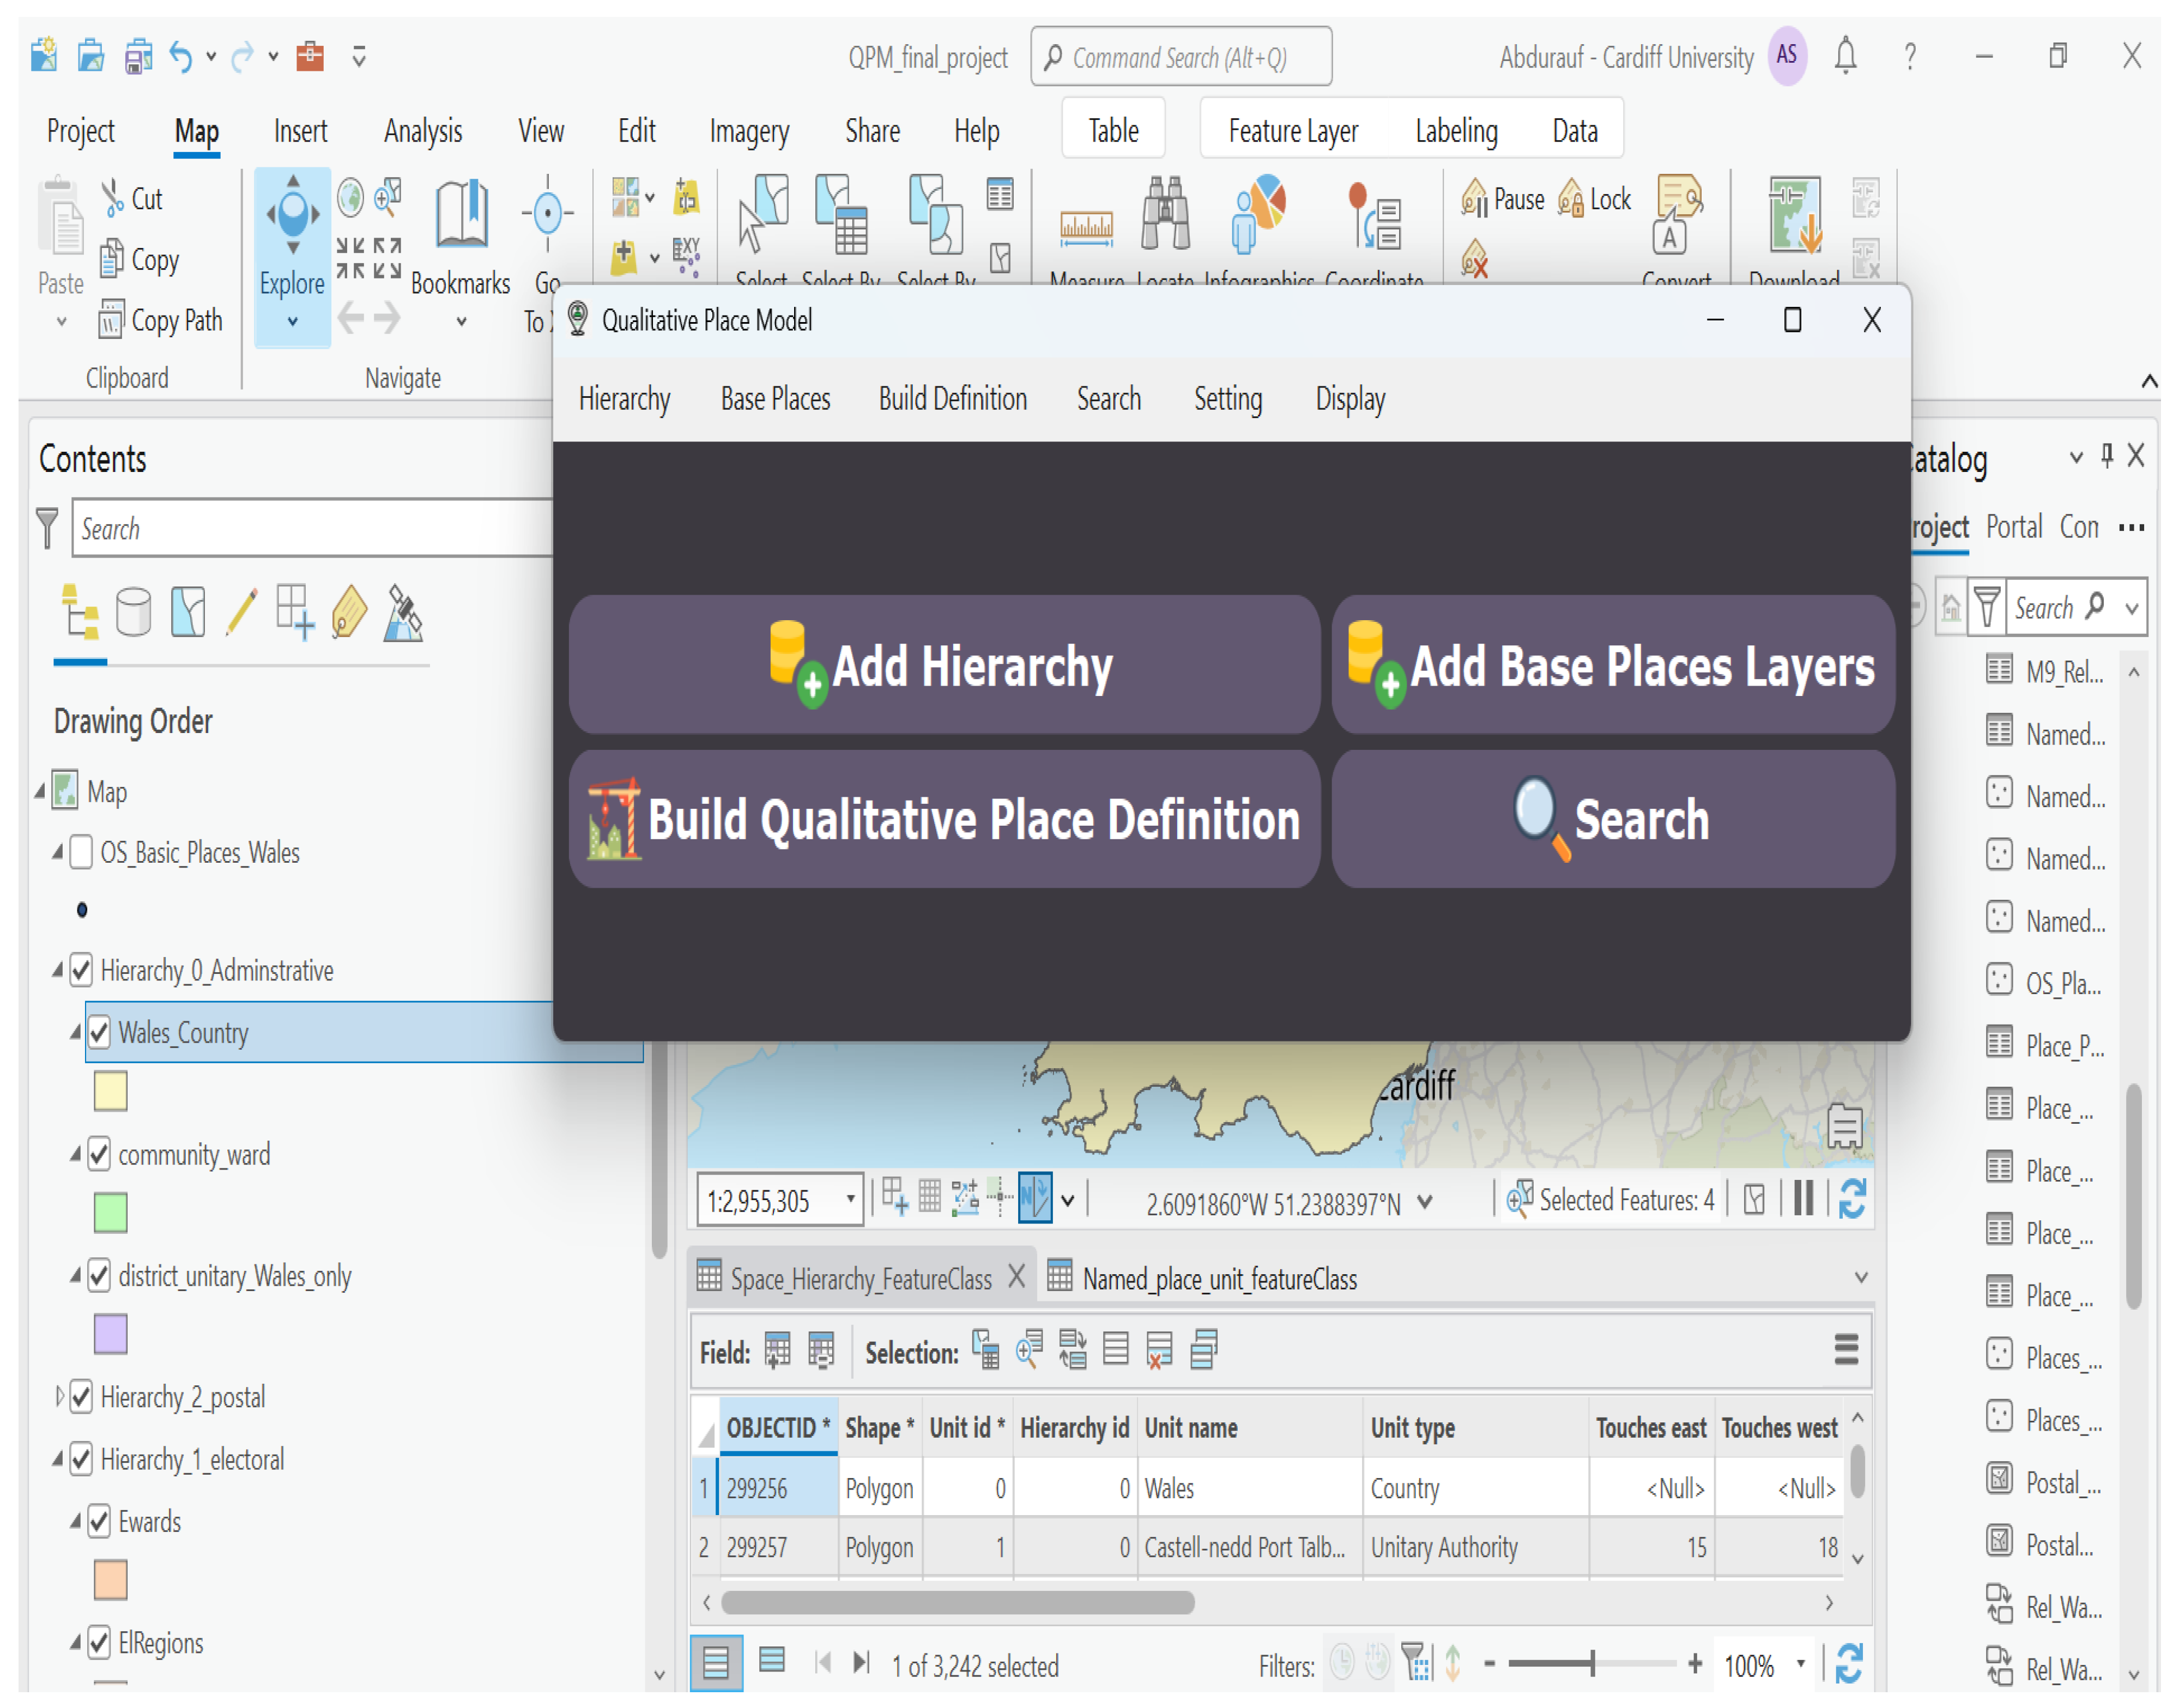Pause labeling with the Pause button
This screenshot has height=1708, width=2179.
(1503, 199)
